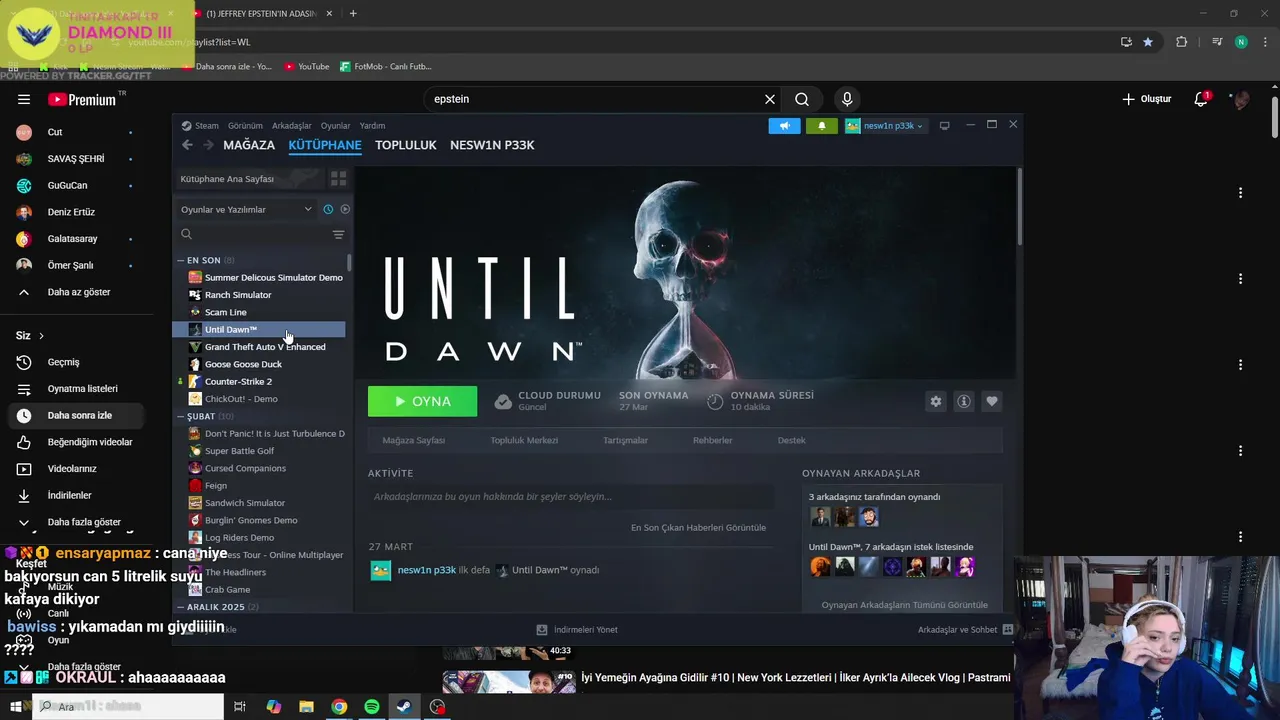This screenshot has width=1280, height=720.
Task: Open Steam notifications bell icon
Action: pos(822,126)
